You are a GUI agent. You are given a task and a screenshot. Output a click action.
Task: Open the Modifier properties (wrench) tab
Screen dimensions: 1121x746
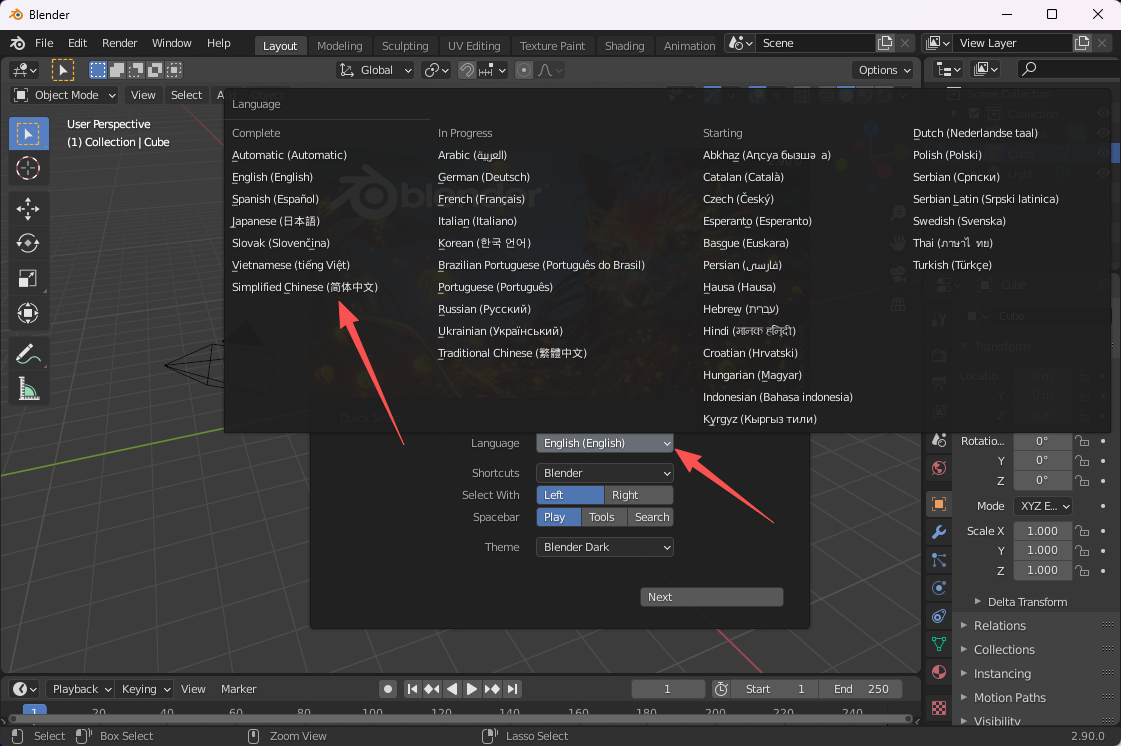(938, 532)
